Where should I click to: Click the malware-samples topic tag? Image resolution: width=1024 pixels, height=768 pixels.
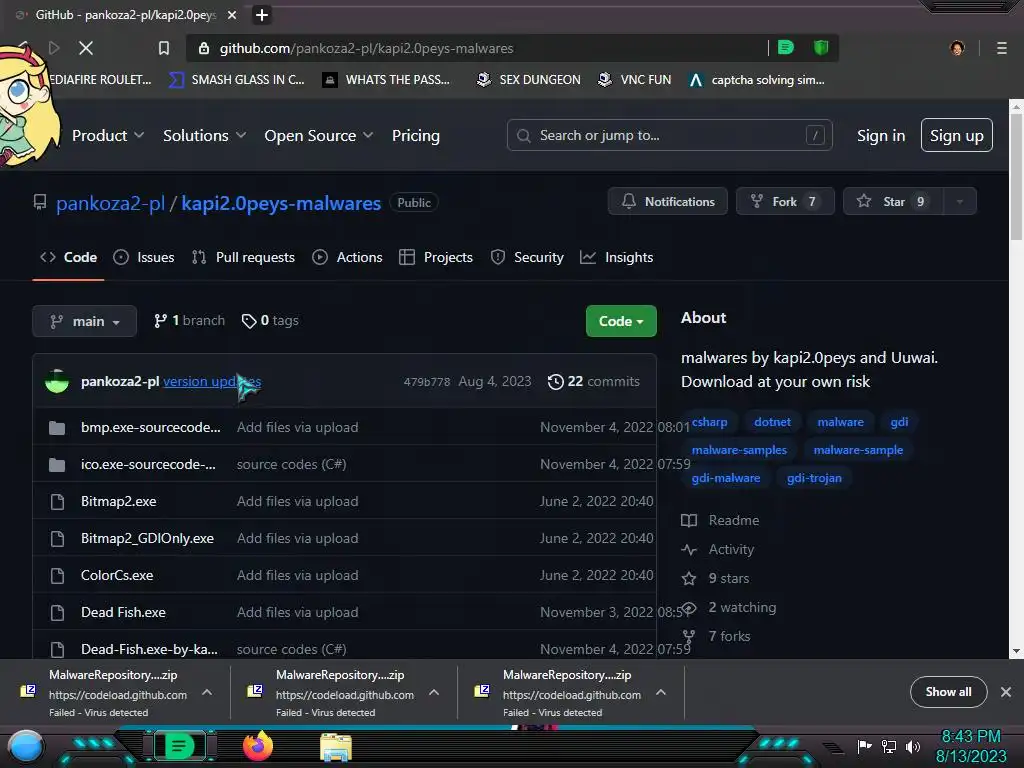(x=739, y=450)
